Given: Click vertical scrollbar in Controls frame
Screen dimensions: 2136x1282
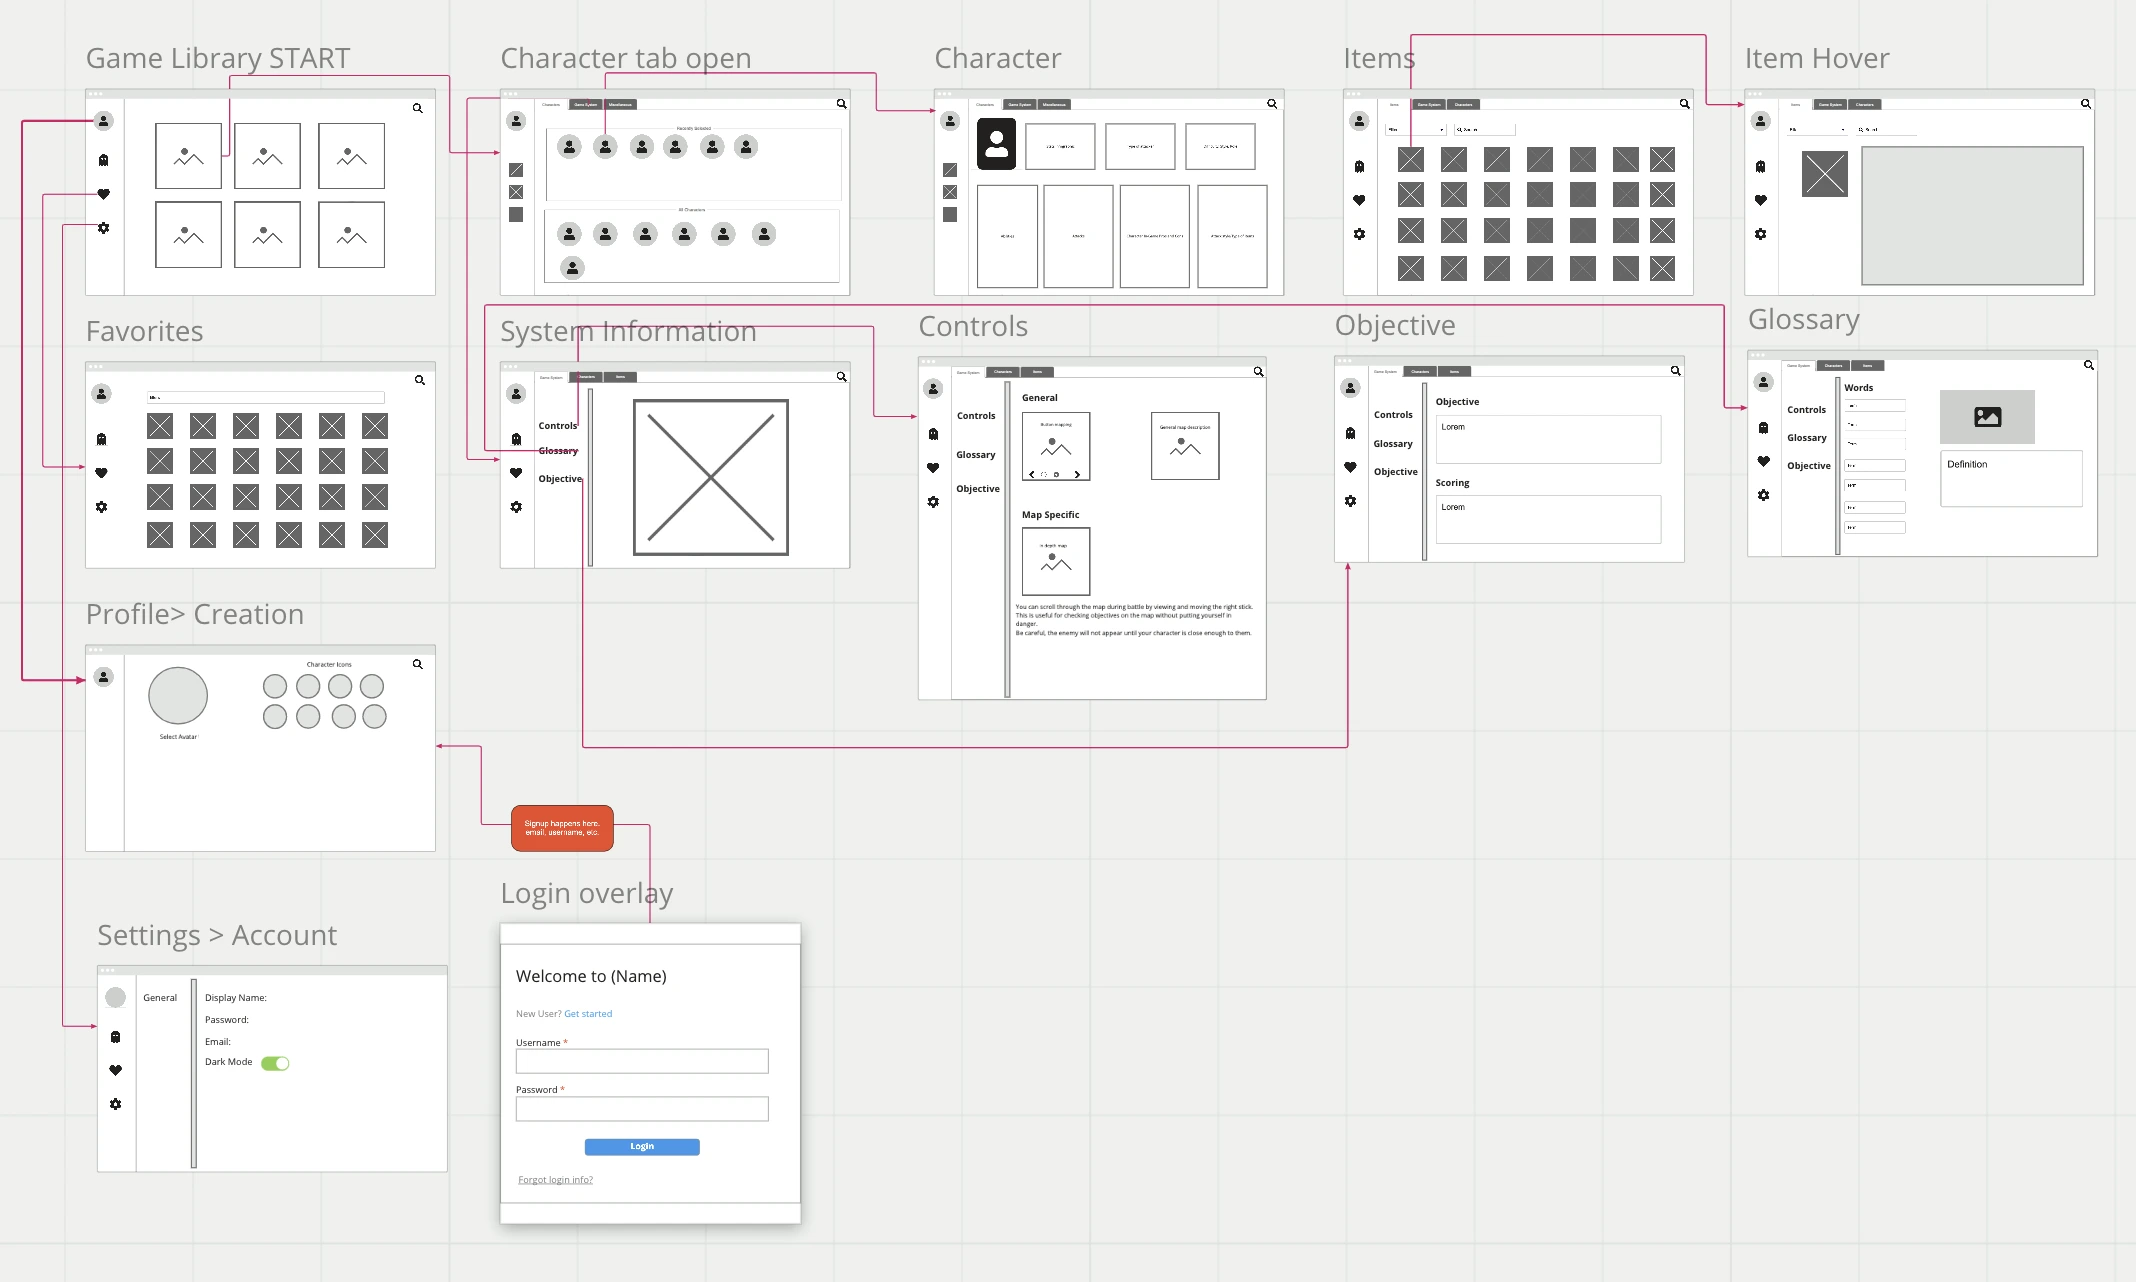Looking at the screenshot, I should pyautogui.click(x=1007, y=540).
